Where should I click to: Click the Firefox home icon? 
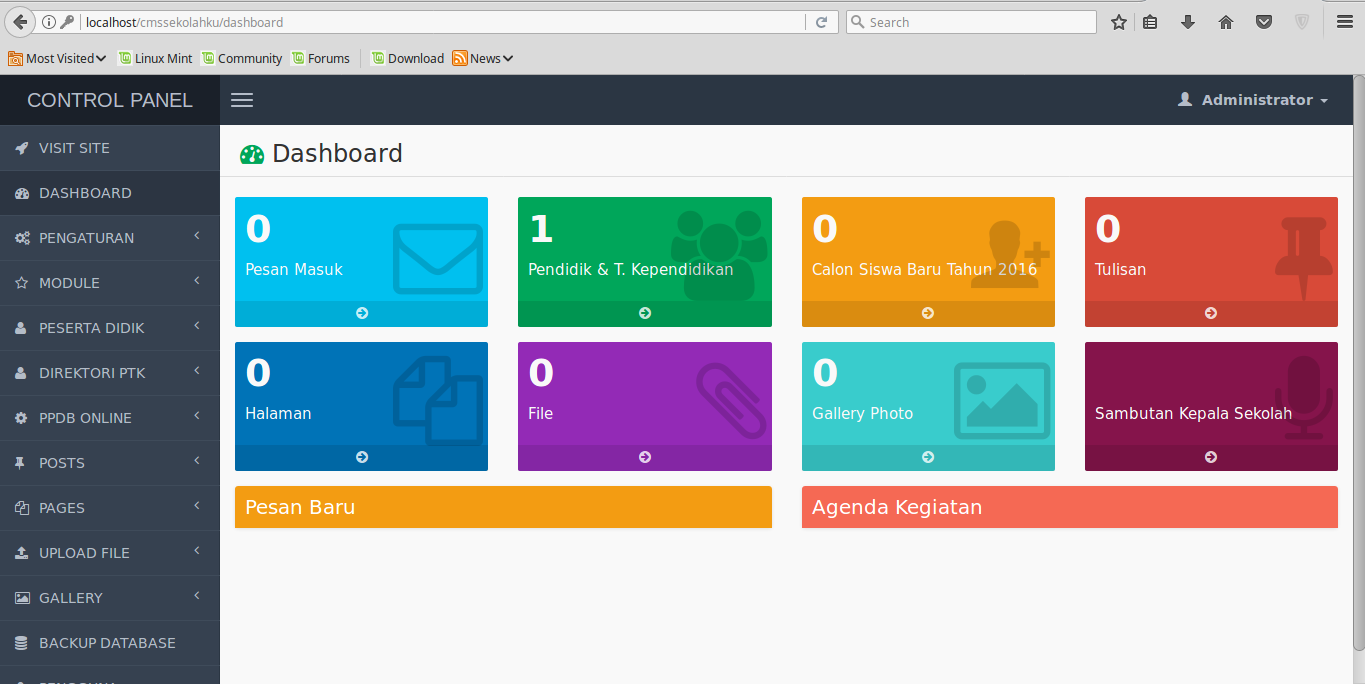point(1225,21)
